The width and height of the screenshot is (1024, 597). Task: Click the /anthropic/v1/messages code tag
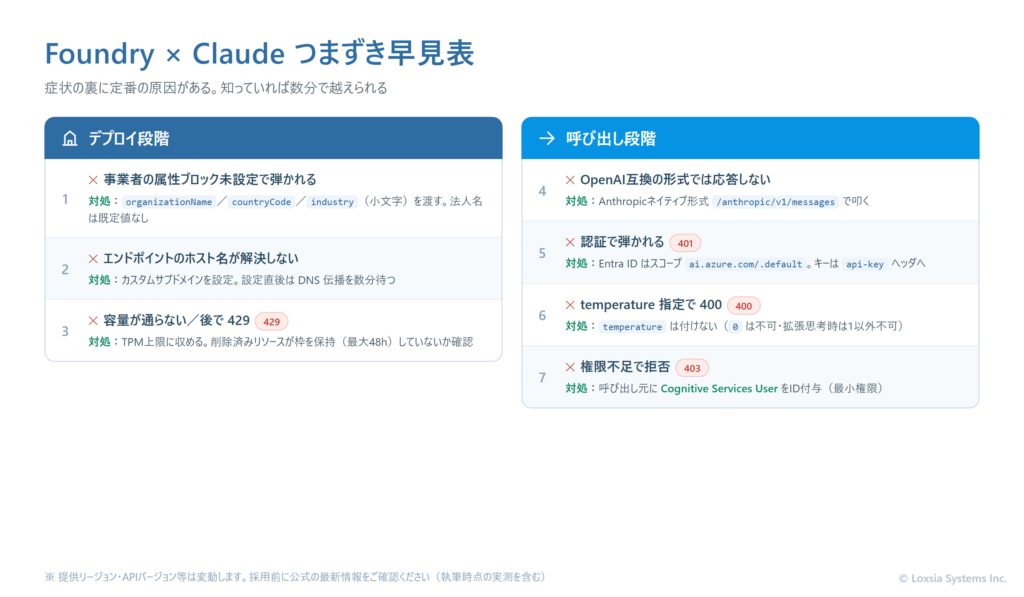[x=775, y=202]
